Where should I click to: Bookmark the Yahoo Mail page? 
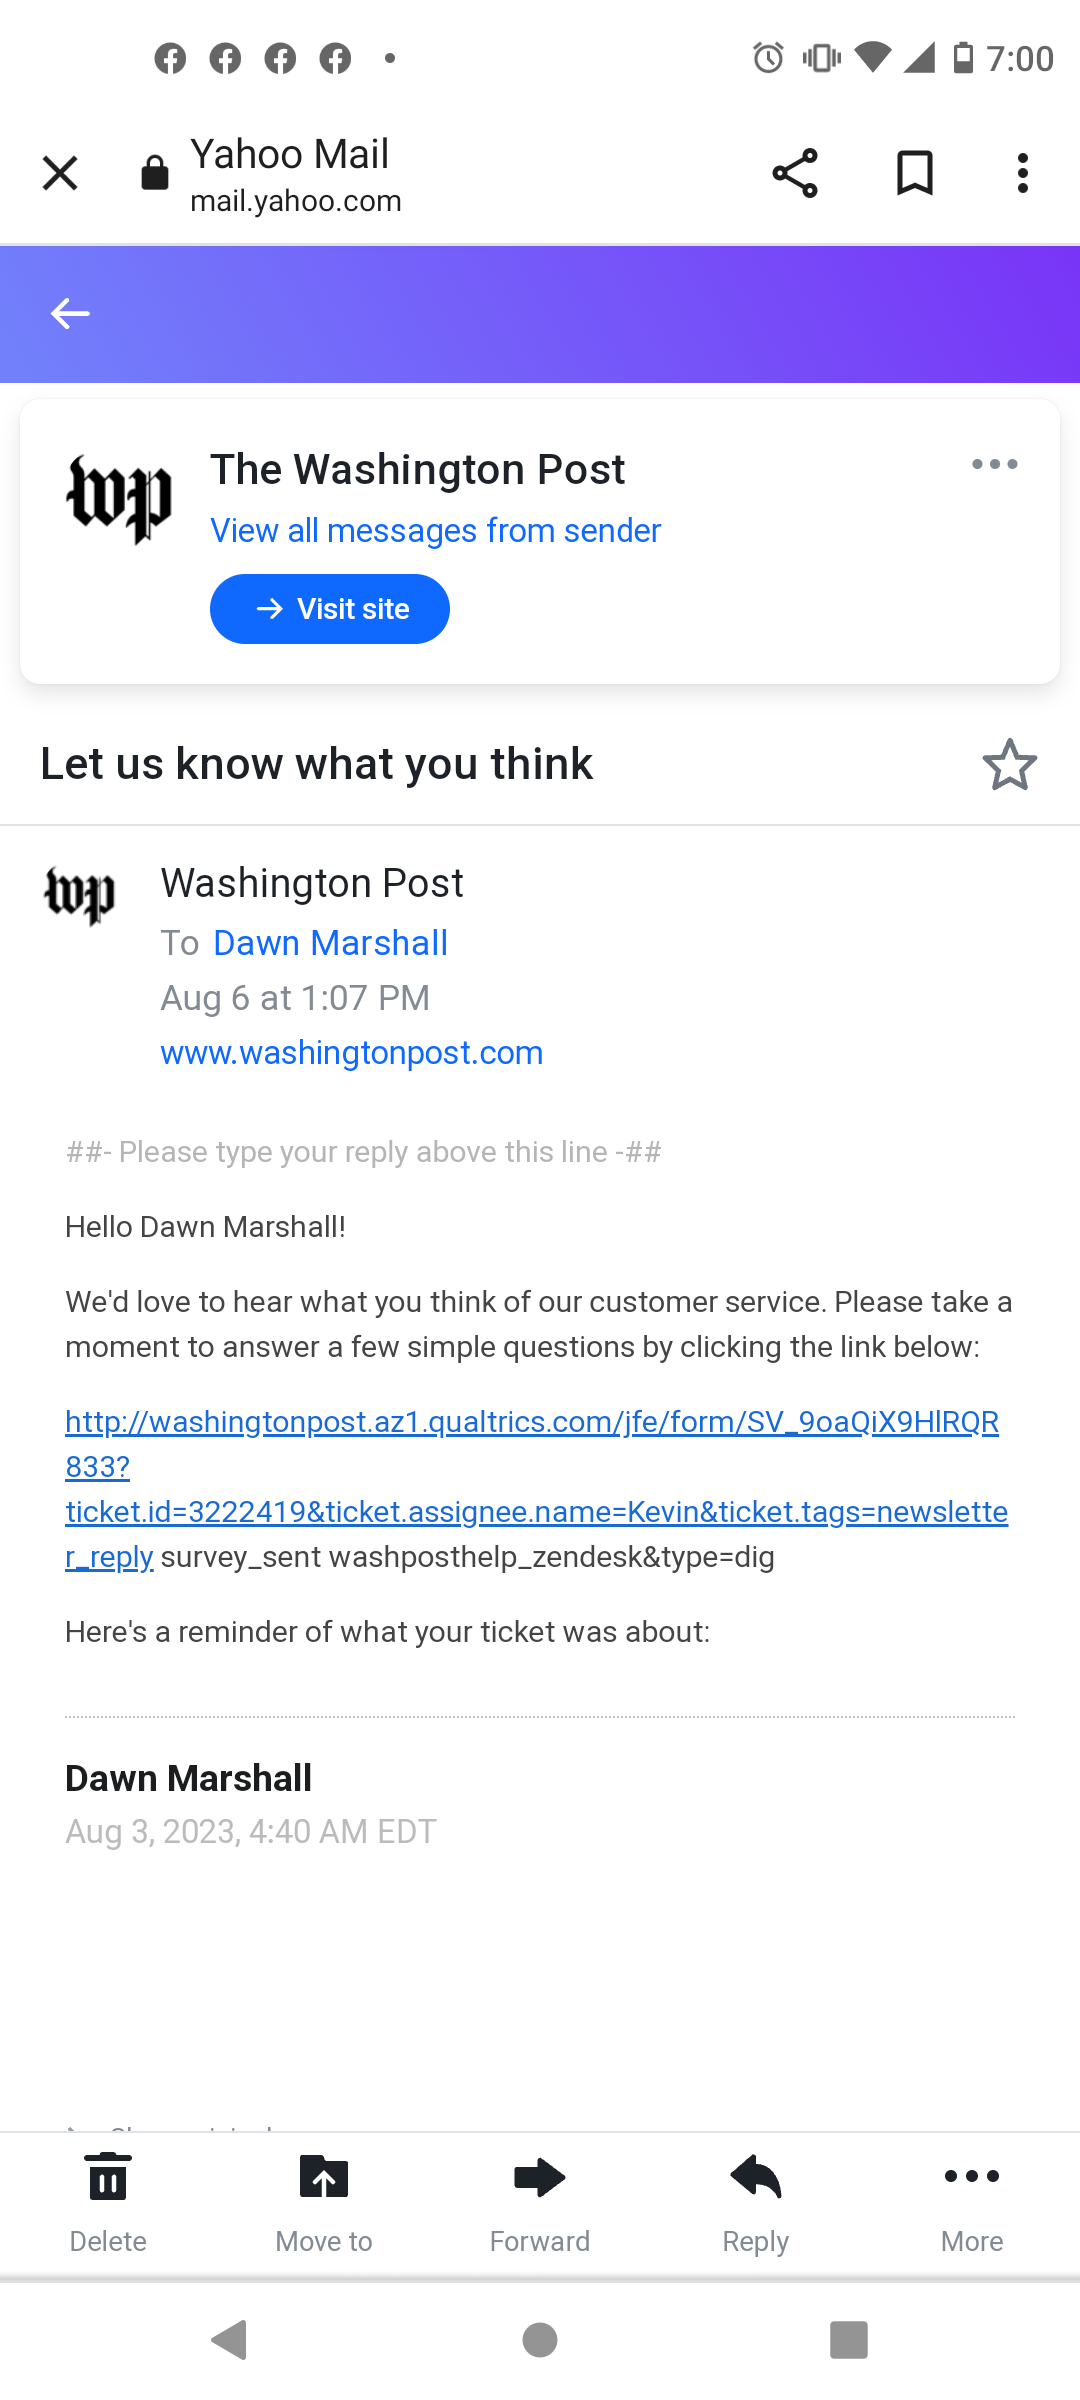914,174
